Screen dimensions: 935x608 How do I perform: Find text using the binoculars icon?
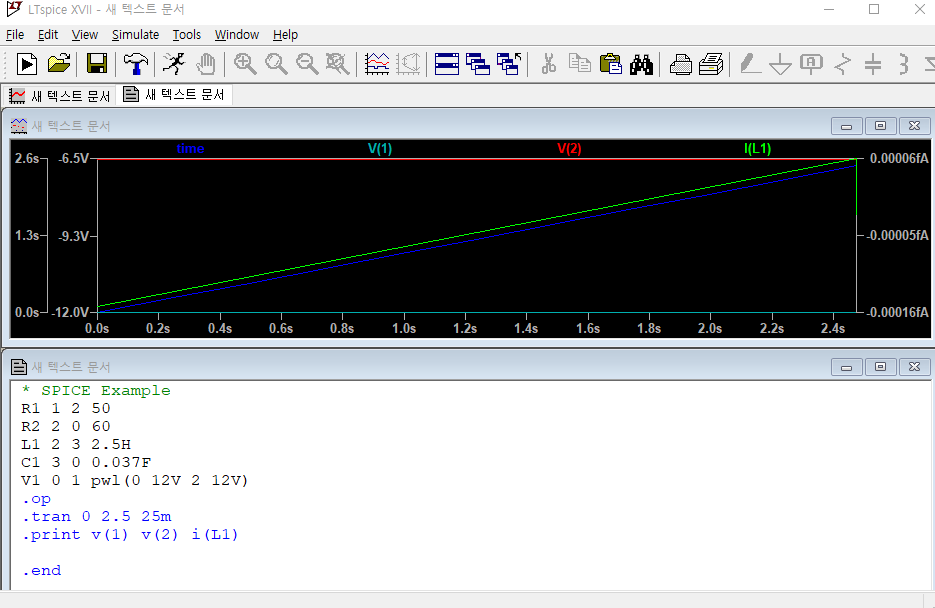click(x=641, y=64)
